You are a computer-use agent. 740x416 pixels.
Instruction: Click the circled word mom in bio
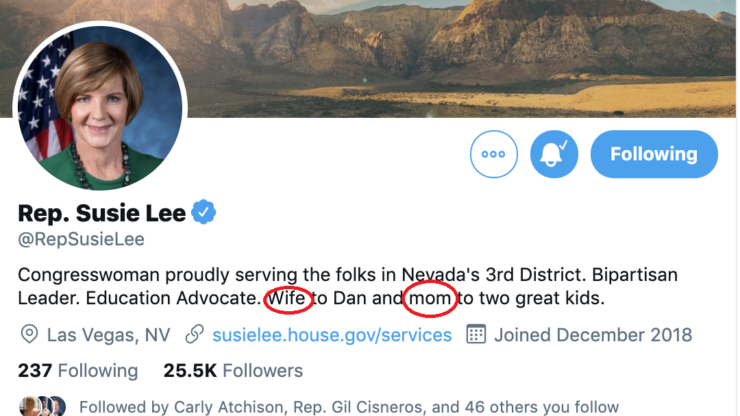tap(431, 298)
